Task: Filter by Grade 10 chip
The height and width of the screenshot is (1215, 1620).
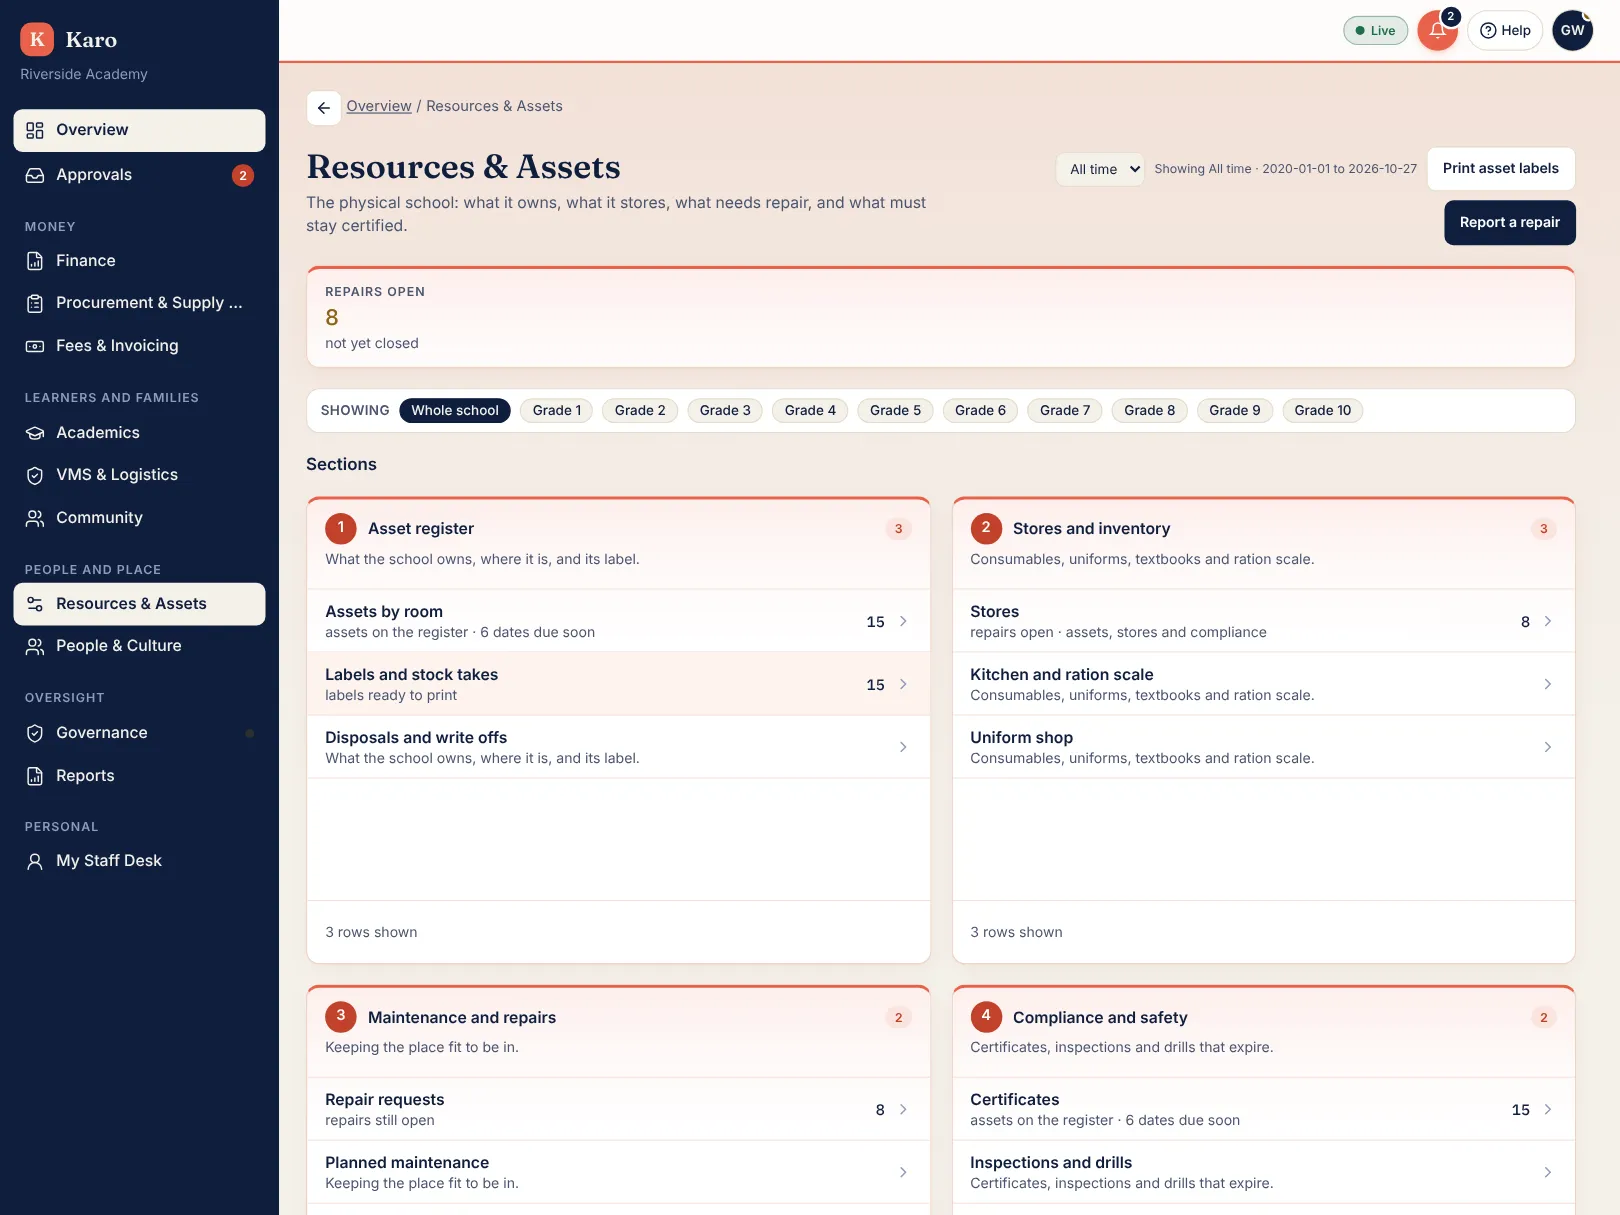Action: [x=1322, y=410]
